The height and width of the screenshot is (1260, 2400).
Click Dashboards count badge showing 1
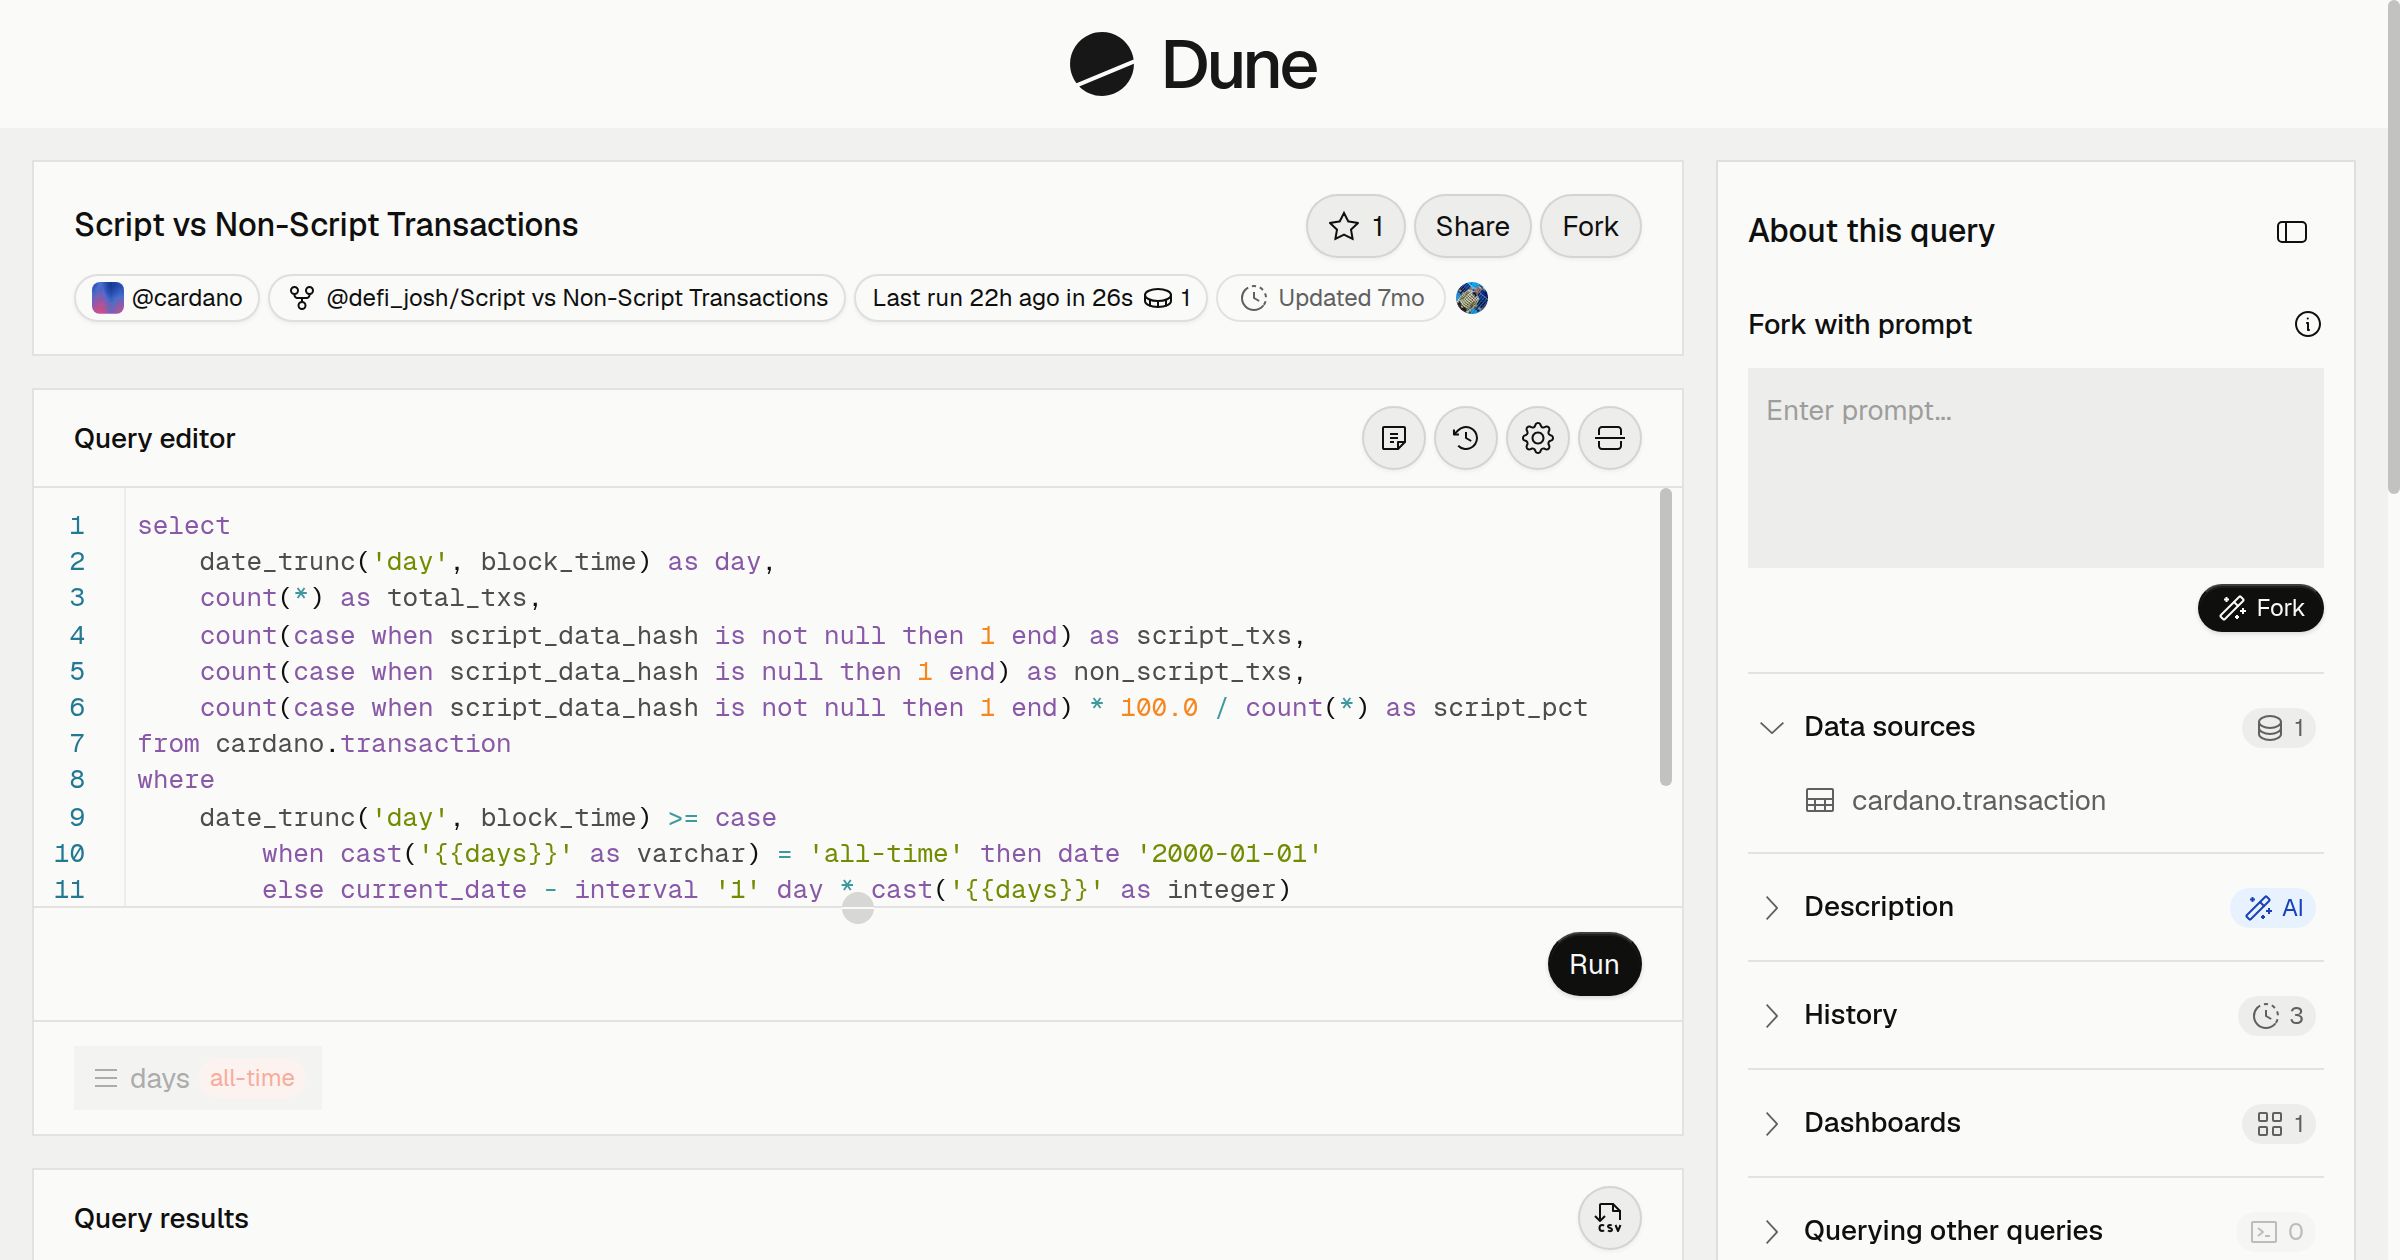click(2279, 1123)
